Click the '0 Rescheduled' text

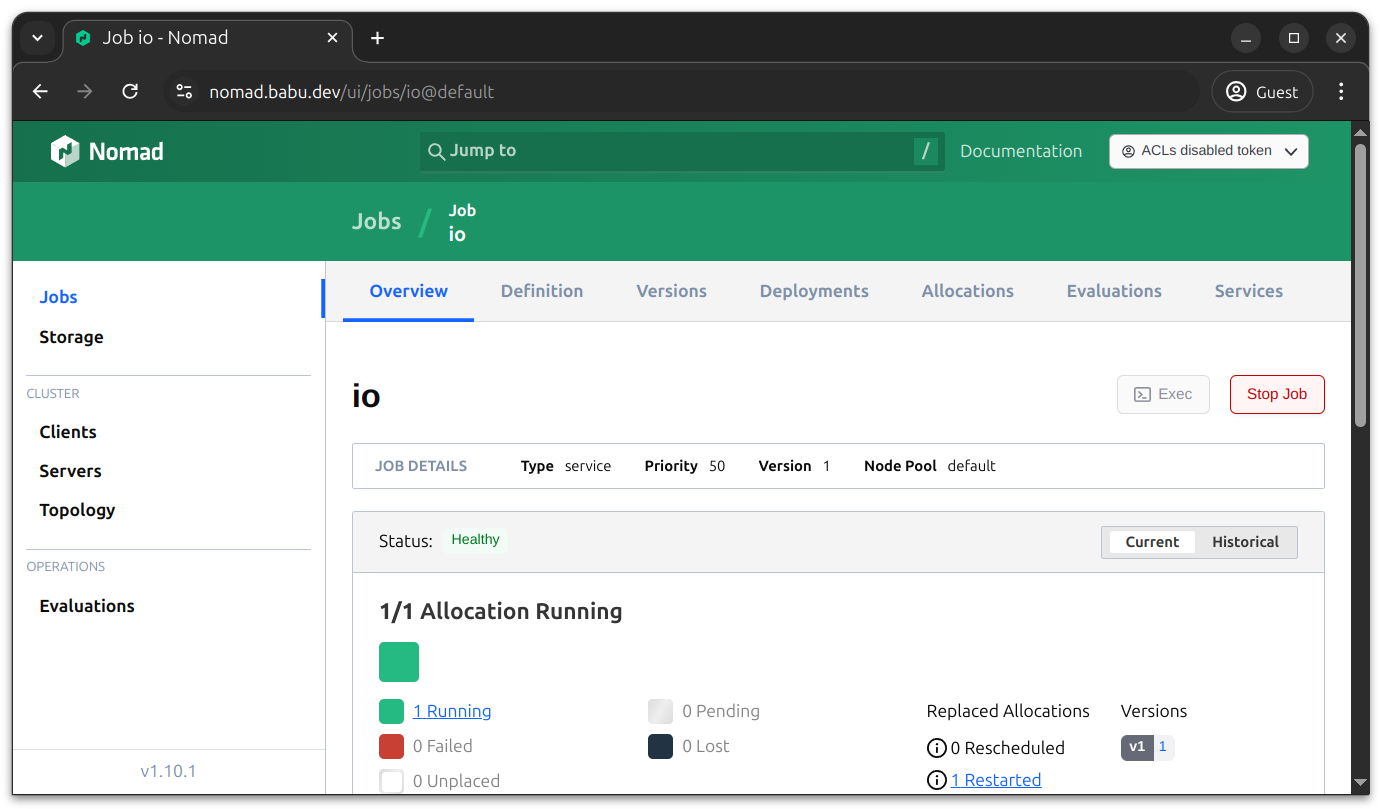(x=1007, y=748)
